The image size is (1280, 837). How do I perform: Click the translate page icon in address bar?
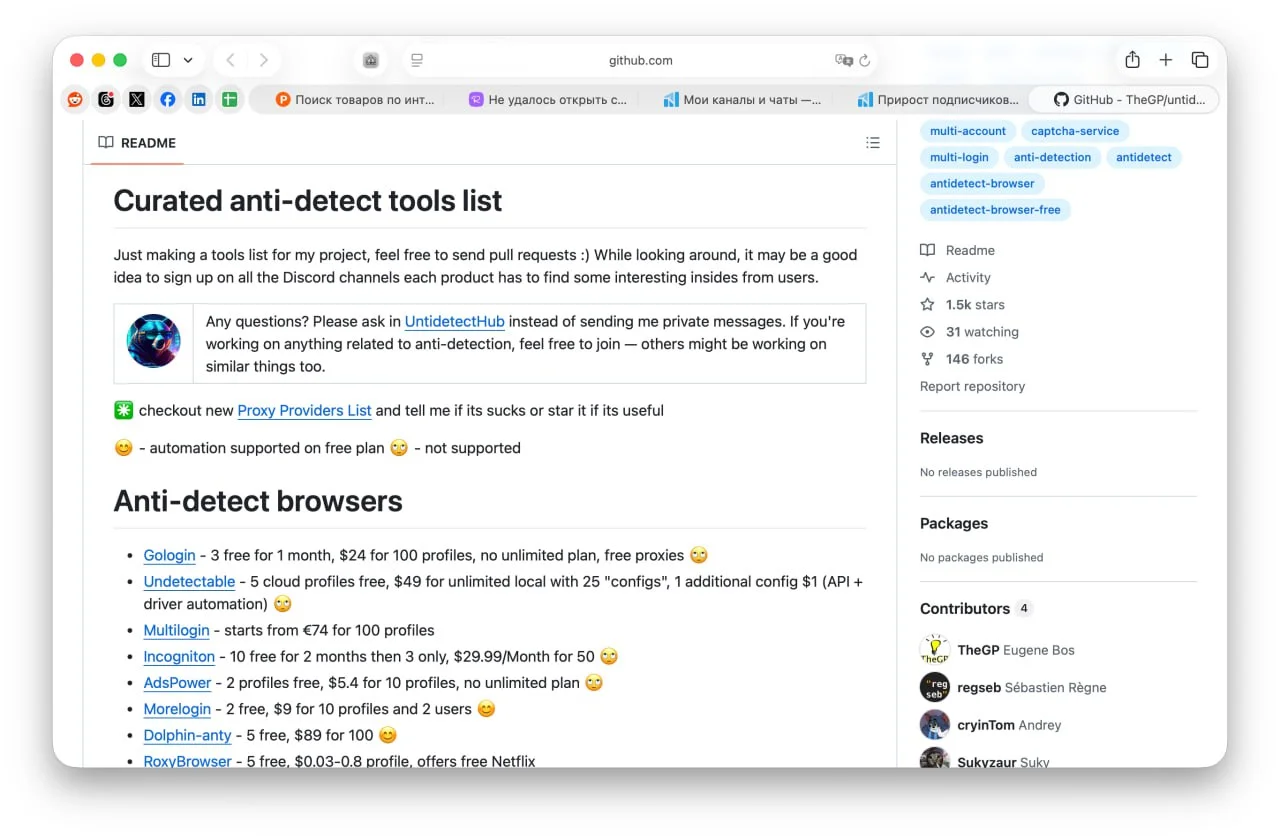coord(843,60)
